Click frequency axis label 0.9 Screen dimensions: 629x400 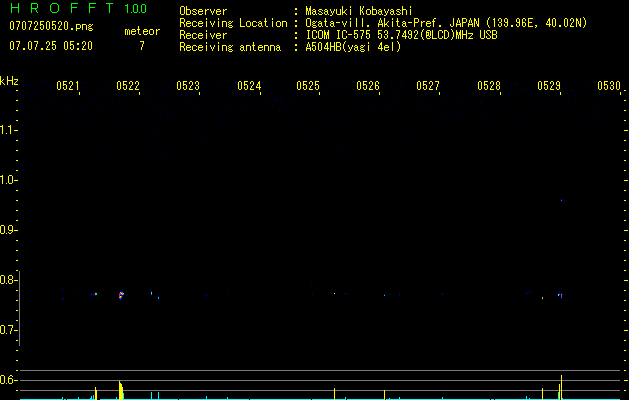pyautogui.click(x=8, y=230)
